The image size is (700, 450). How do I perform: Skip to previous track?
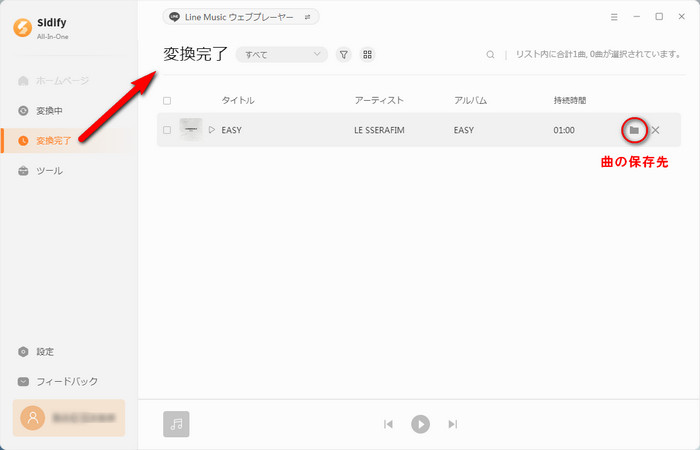click(388, 424)
